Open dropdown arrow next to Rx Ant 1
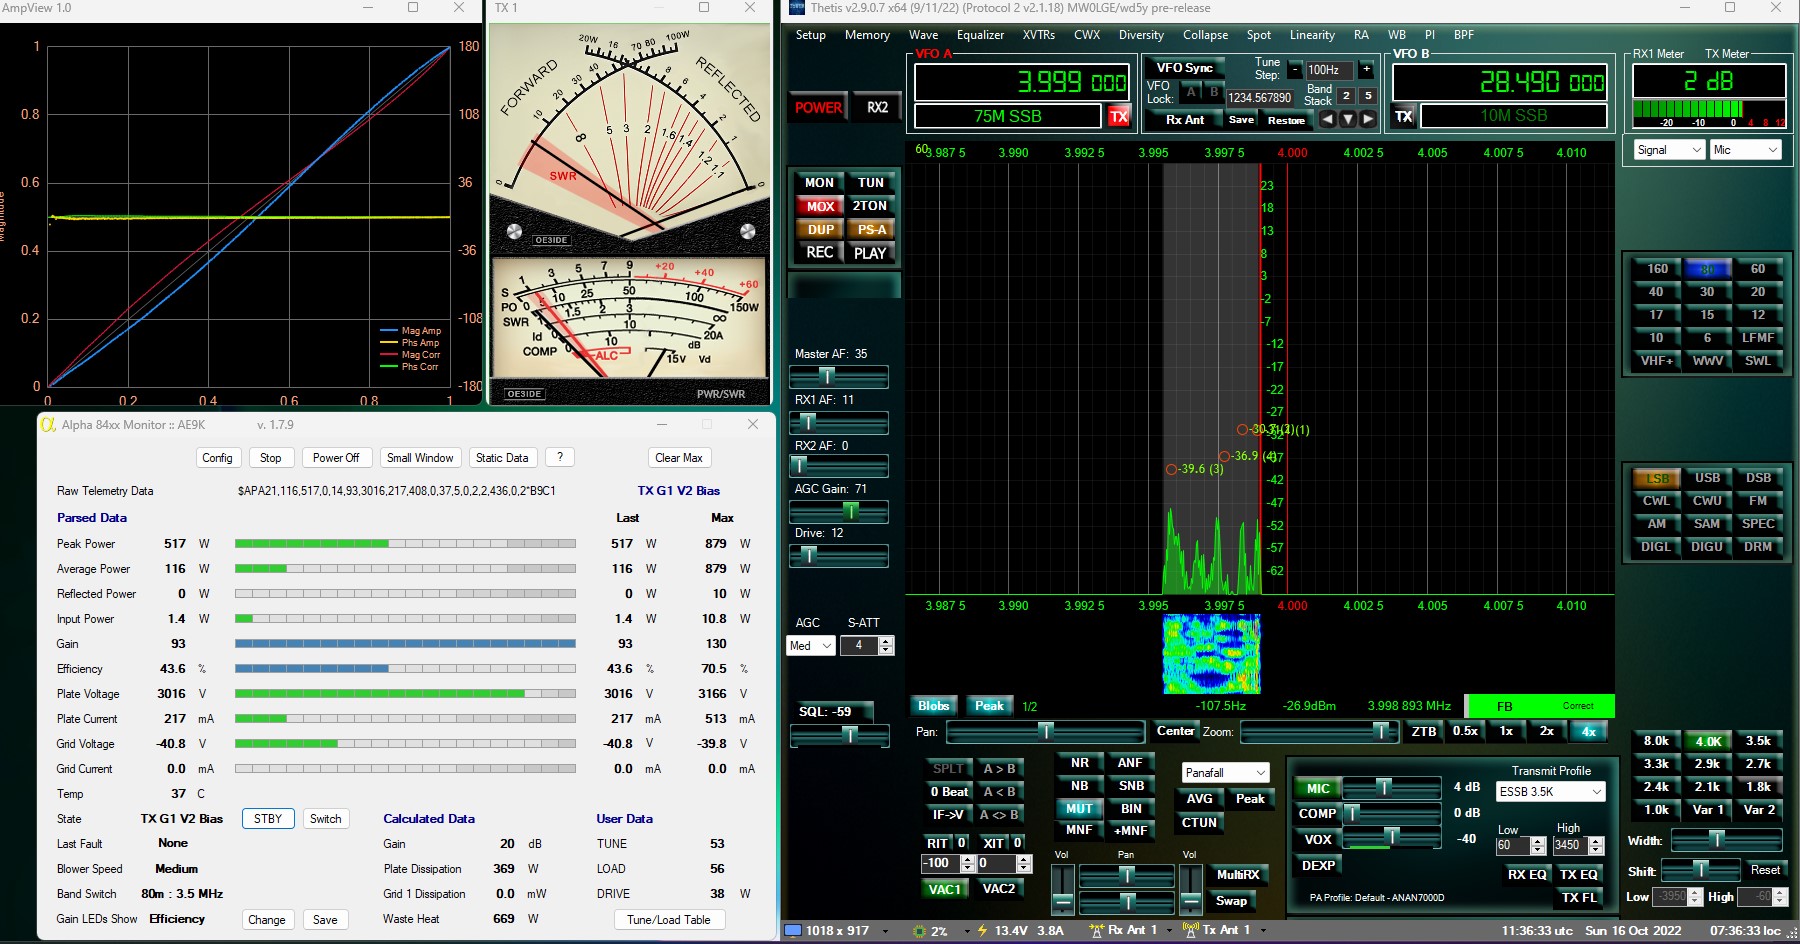 click(1168, 931)
